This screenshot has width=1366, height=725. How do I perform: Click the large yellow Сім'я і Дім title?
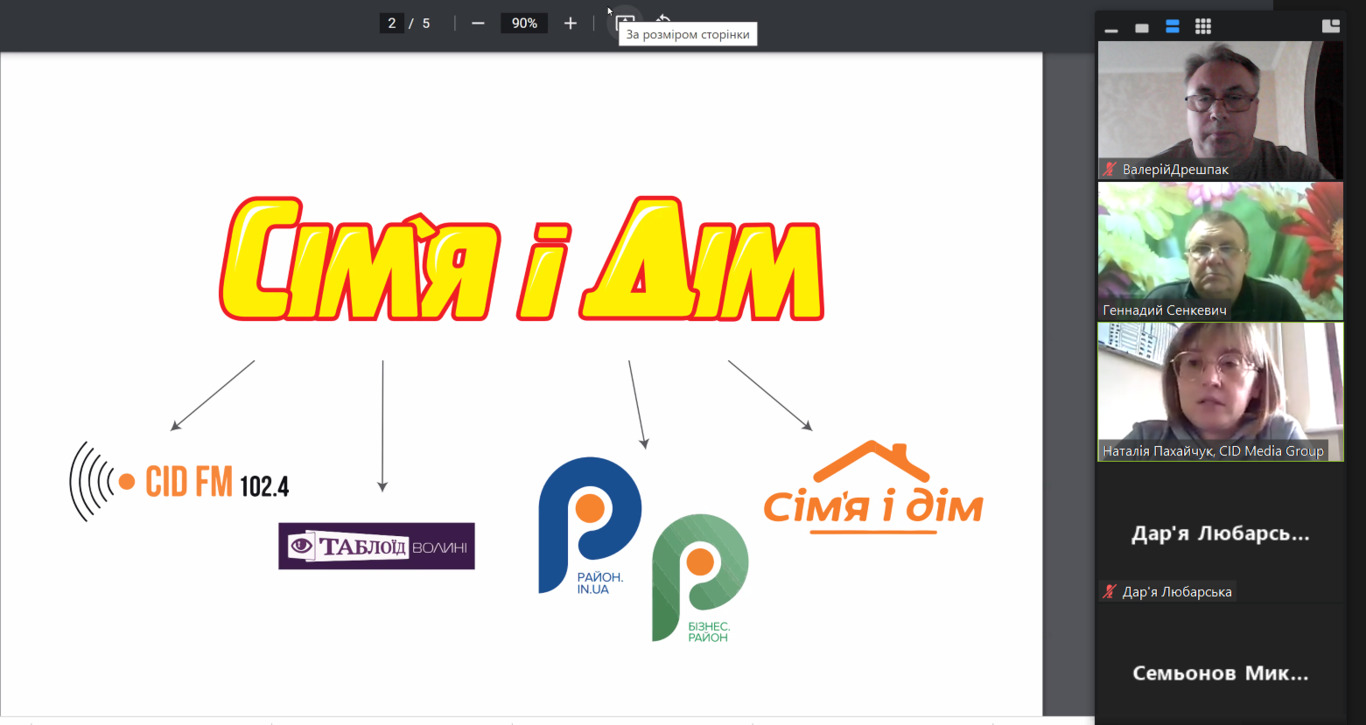521,258
